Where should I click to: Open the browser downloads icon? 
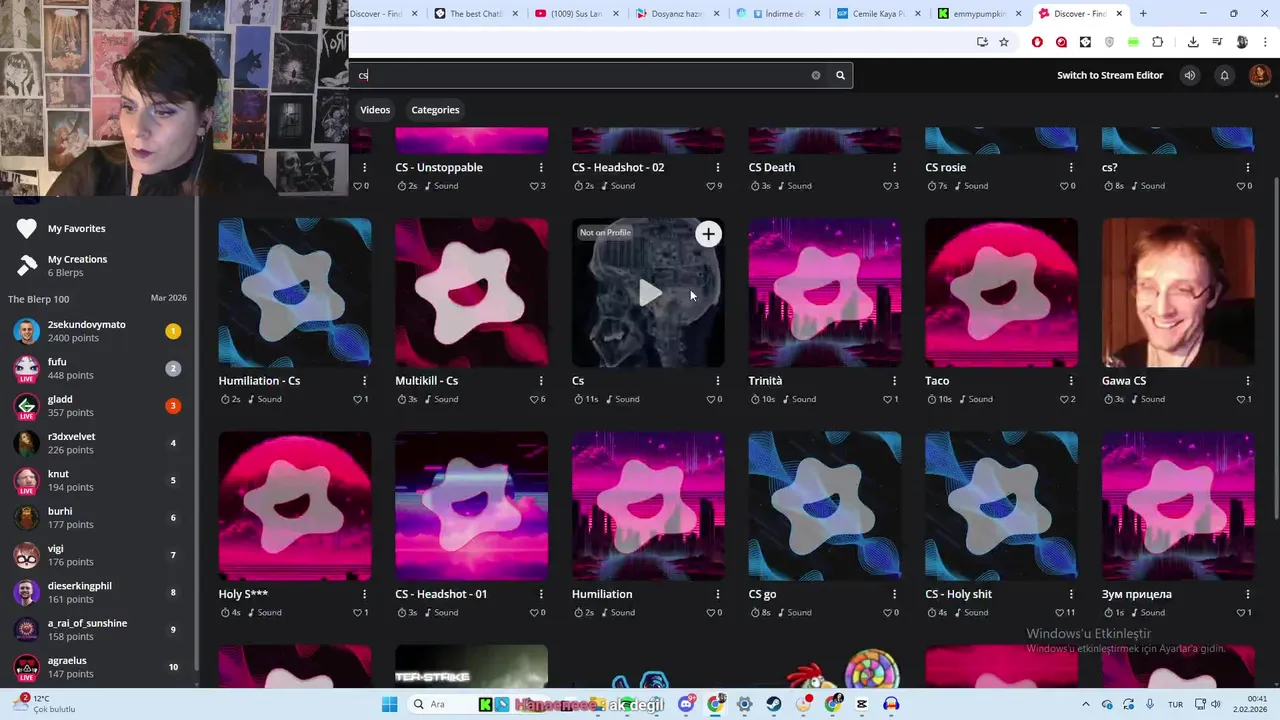[1193, 42]
